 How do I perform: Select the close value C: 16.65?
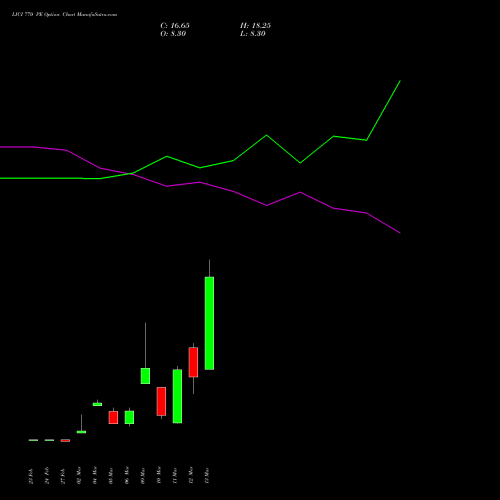pyautogui.click(x=175, y=26)
